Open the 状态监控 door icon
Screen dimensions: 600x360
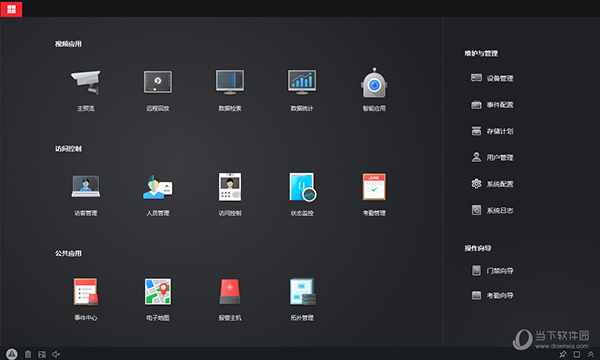coord(302,187)
